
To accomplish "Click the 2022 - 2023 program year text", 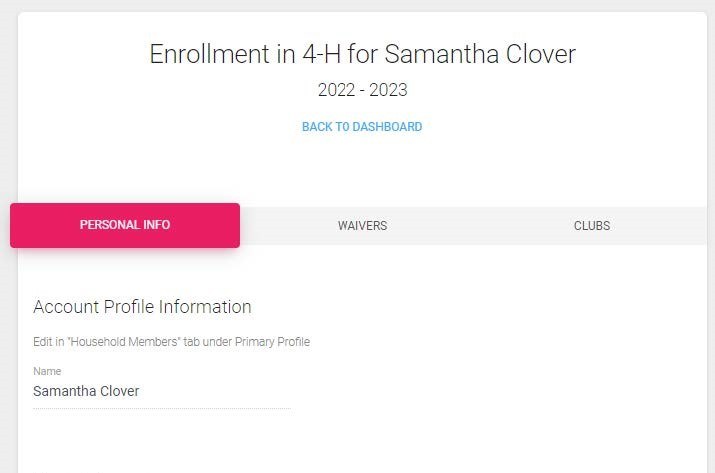I will click(x=363, y=90).
